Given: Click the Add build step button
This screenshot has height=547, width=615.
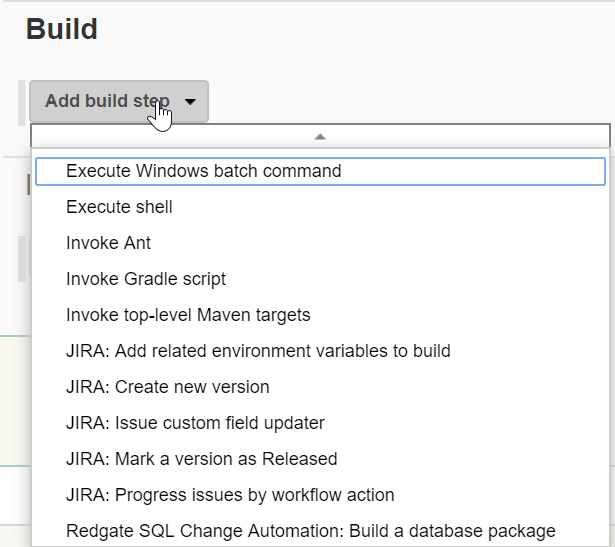Looking at the screenshot, I should (x=107, y=101).
